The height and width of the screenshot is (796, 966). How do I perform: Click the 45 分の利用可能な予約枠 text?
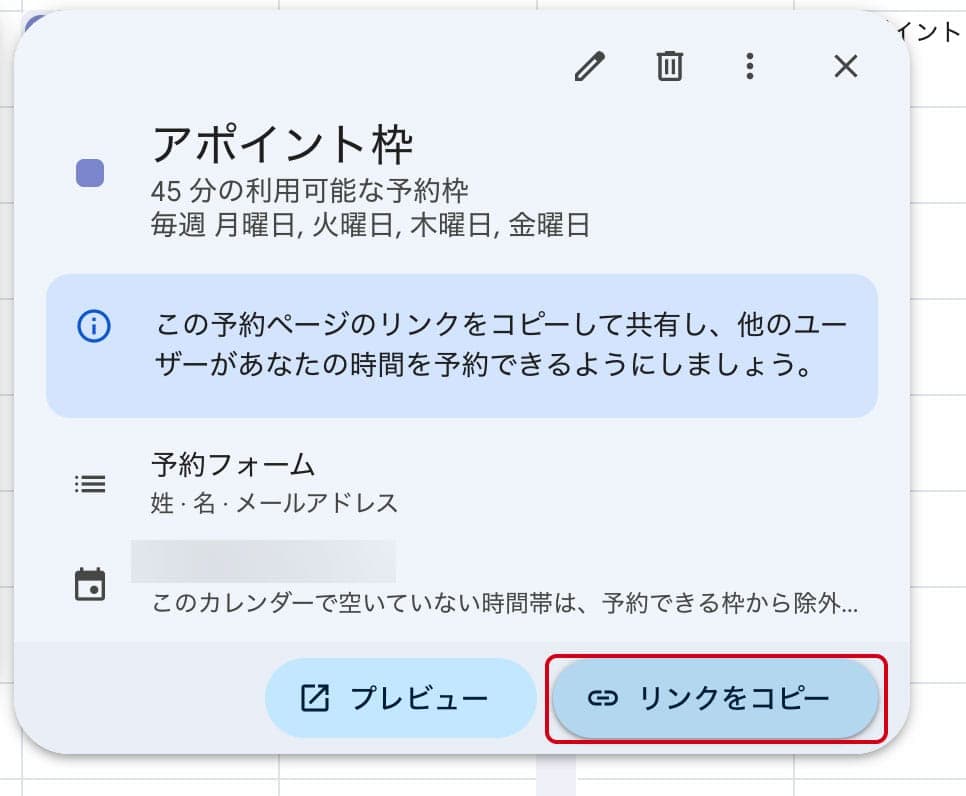tap(310, 190)
